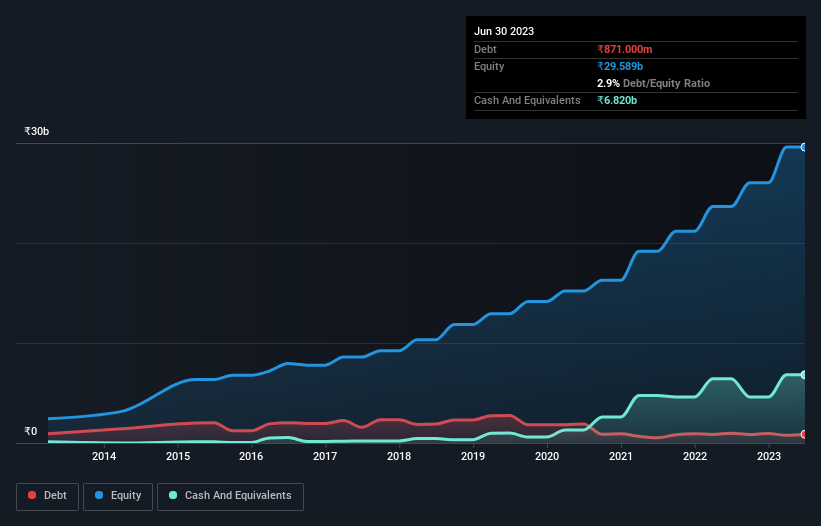
Task: Click the ₹29.589b equity value
Action: click(x=620, y=66)
